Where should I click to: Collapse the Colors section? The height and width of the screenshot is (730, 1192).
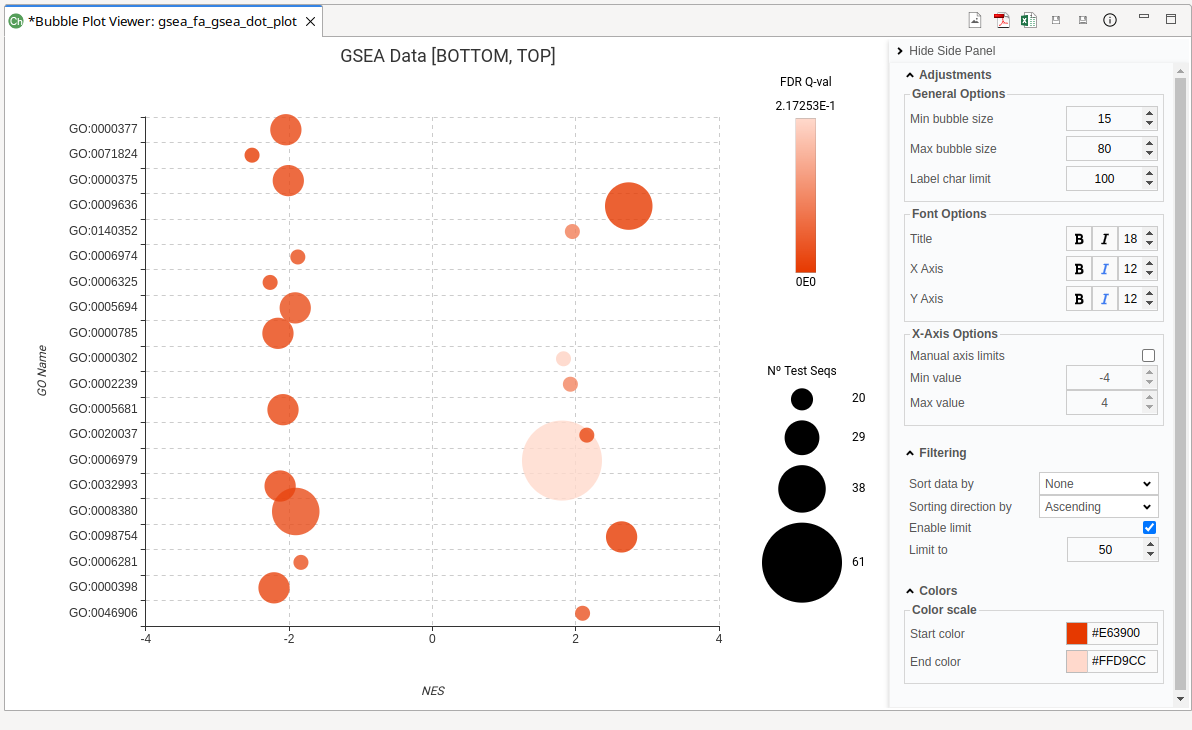tap(909, 591)
